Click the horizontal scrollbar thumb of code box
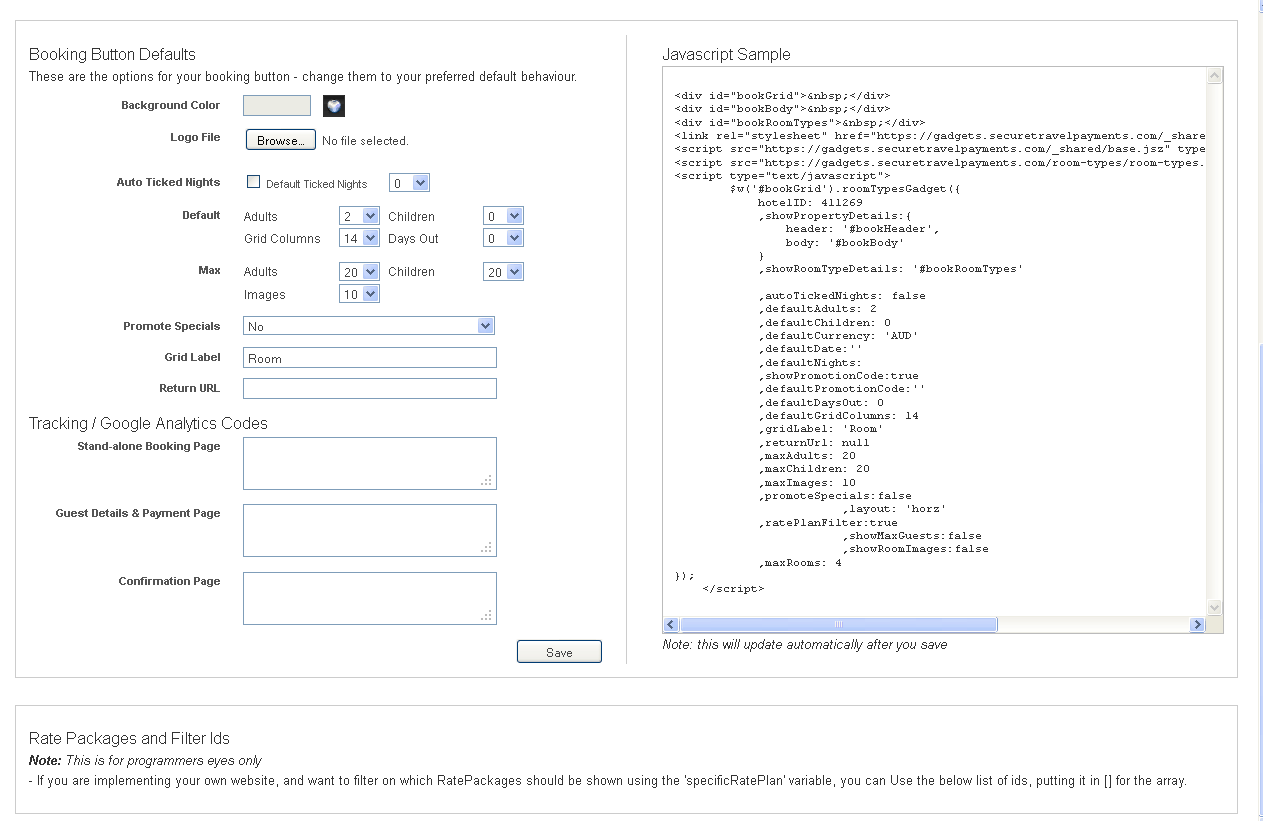1263x821 pixels. tap(839, 625)
